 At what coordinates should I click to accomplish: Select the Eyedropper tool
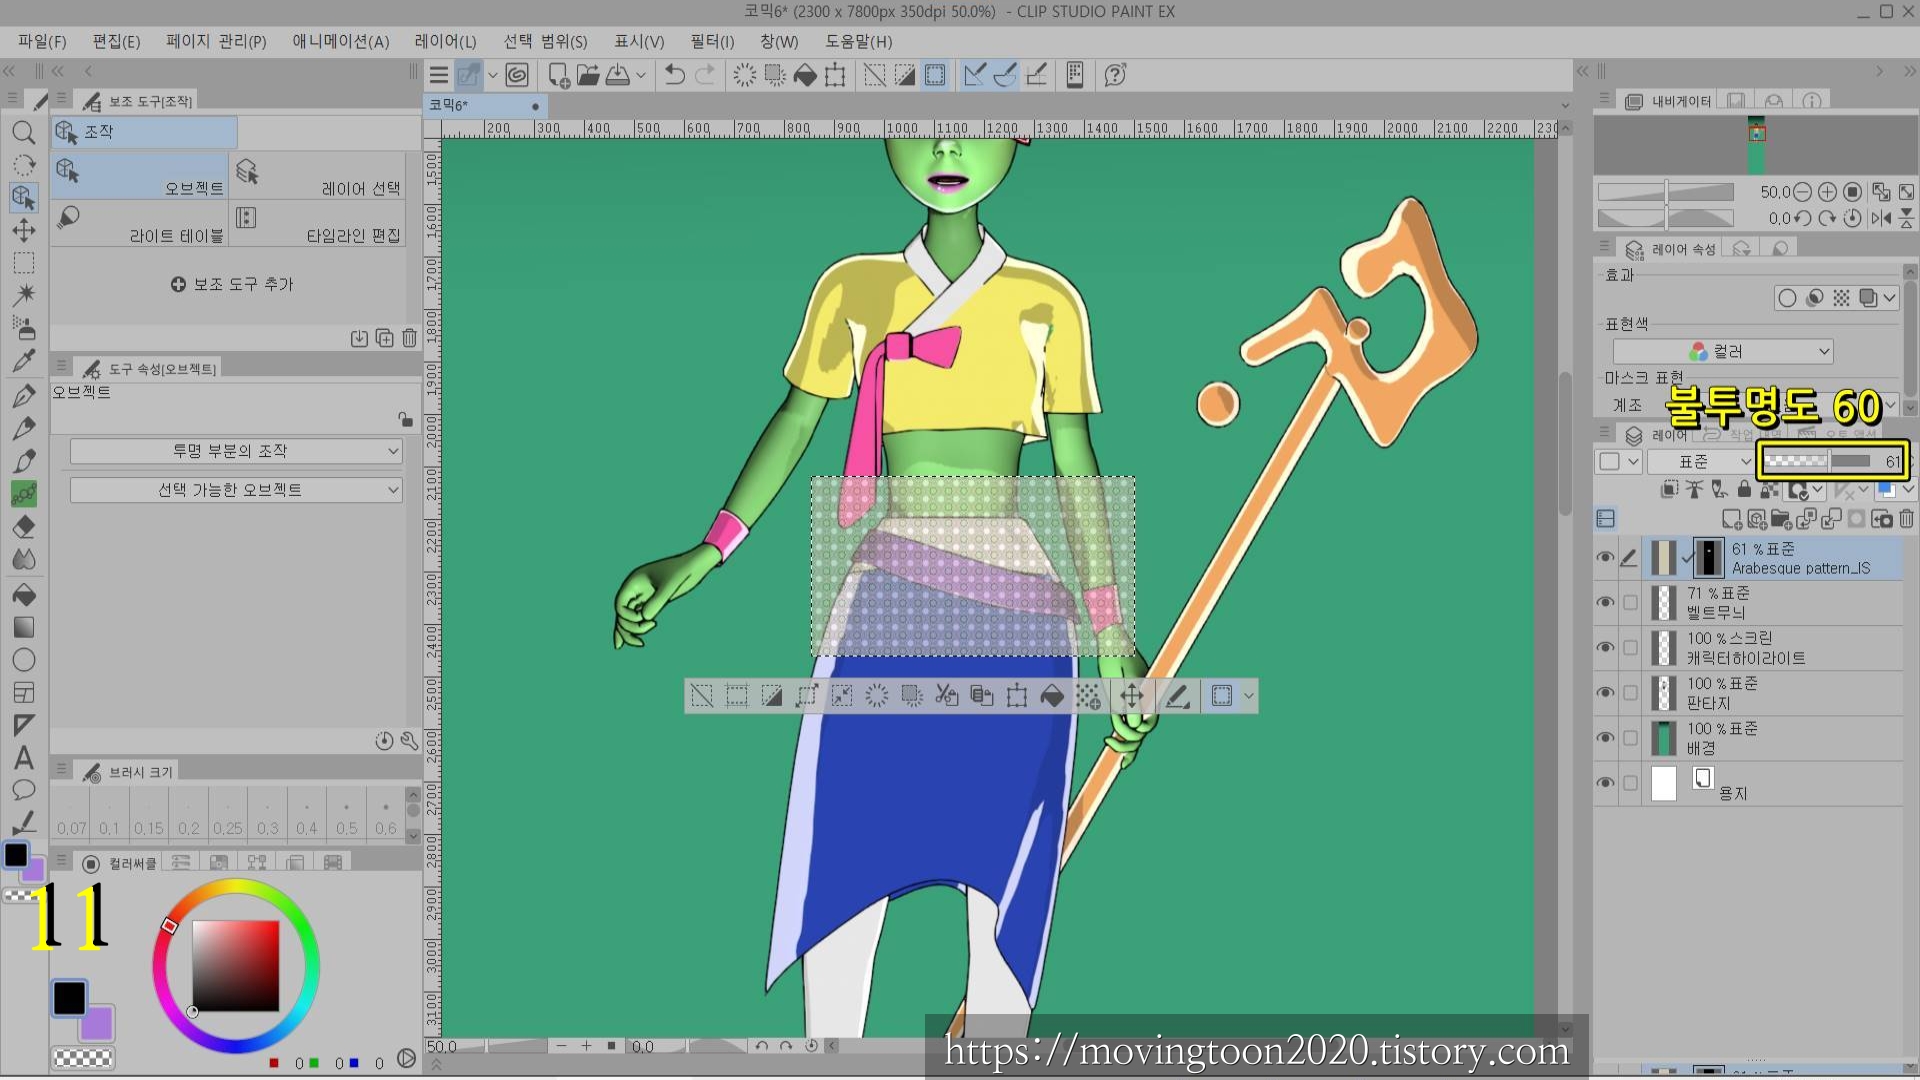(x=24, y=362)
